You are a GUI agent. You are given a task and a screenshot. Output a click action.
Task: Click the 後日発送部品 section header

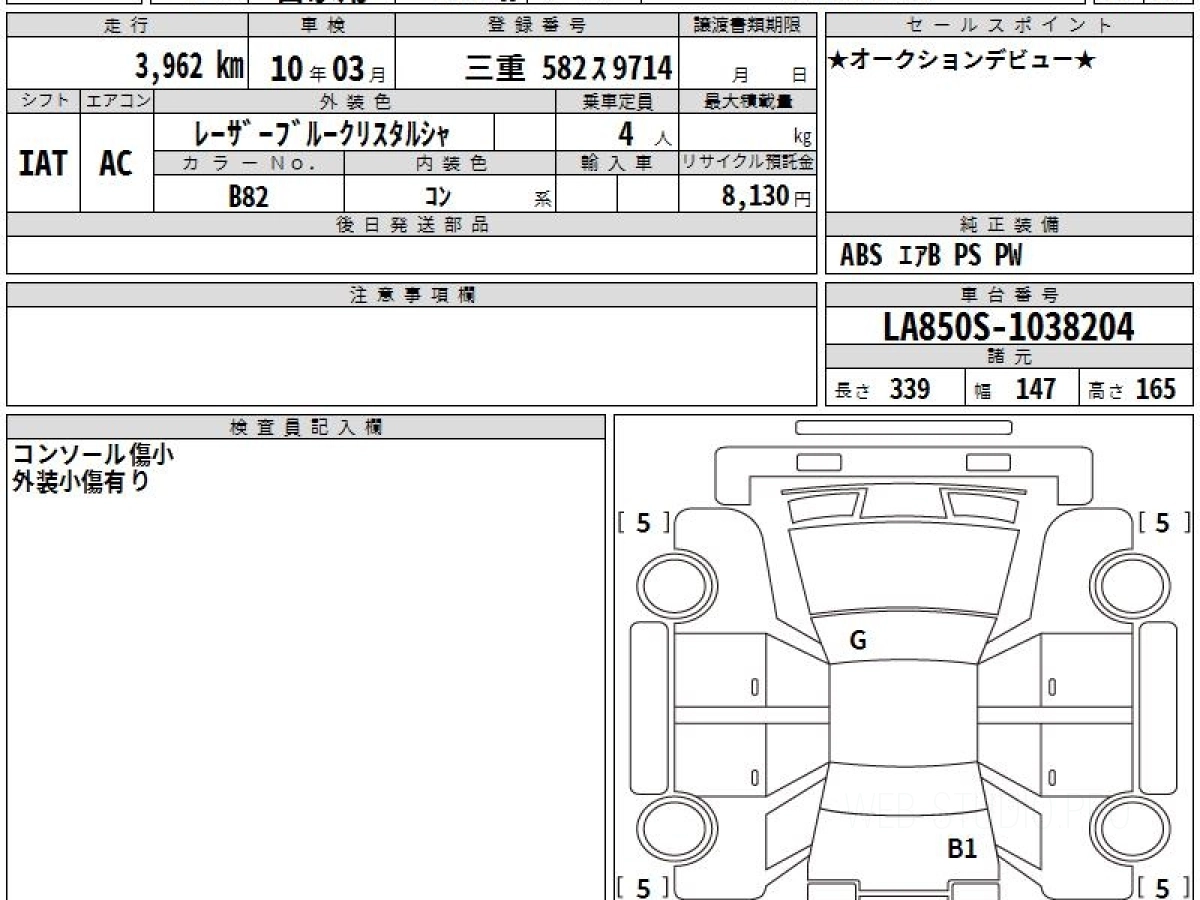tap(411, 224)
